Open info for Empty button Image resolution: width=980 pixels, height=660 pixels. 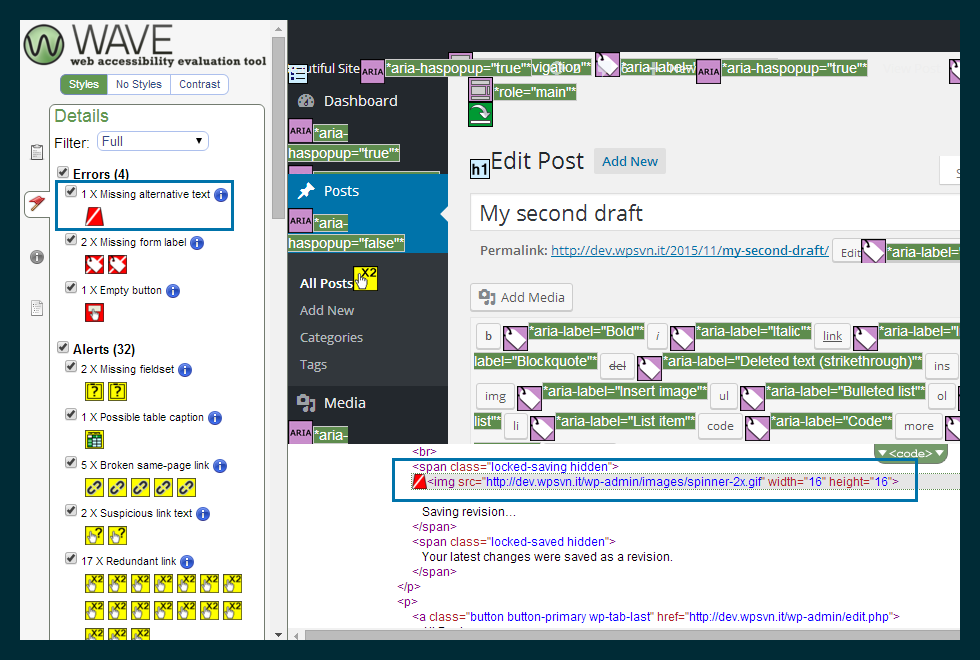click(173, 291)
